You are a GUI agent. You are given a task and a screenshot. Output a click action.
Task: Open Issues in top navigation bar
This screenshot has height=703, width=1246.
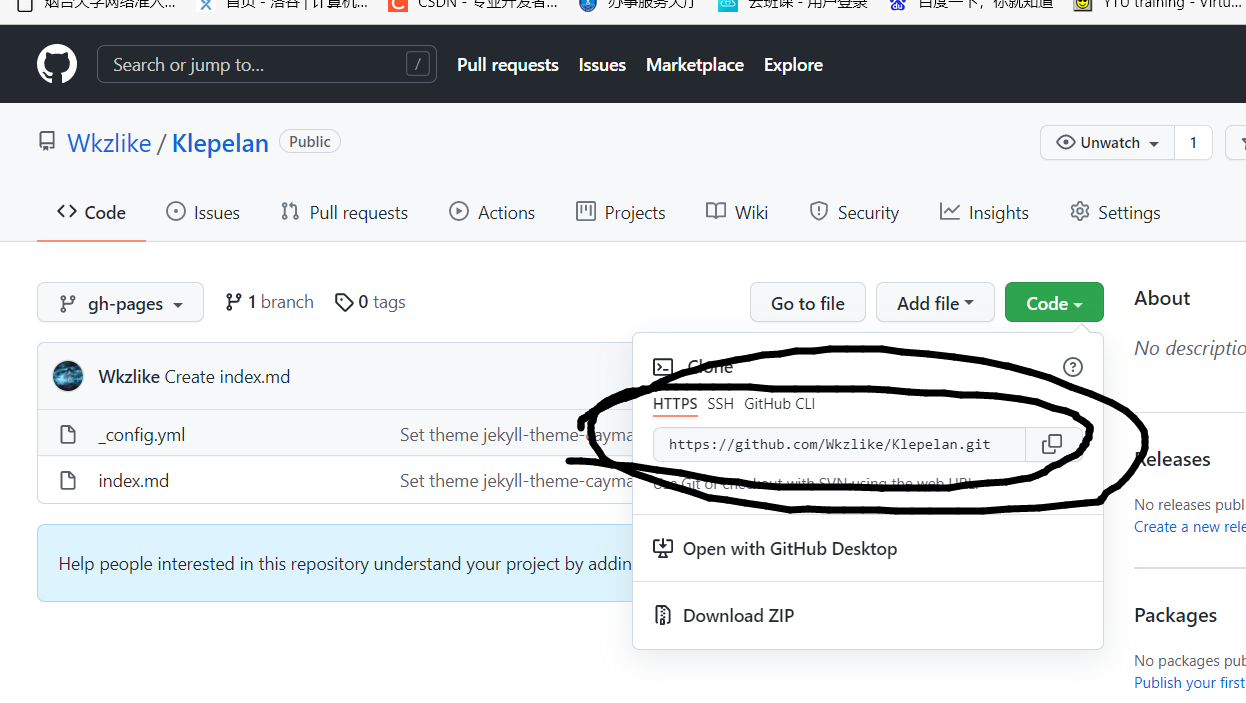602,65
